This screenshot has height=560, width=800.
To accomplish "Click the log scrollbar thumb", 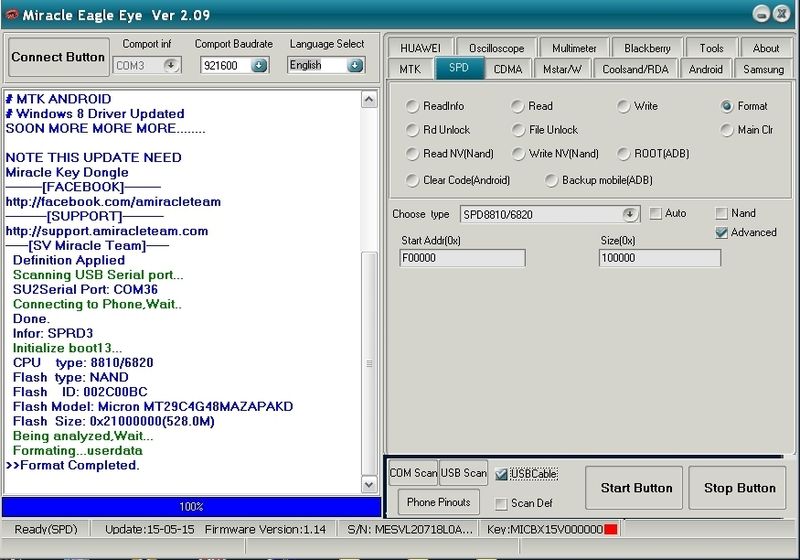I will click(x=369, y=363).
